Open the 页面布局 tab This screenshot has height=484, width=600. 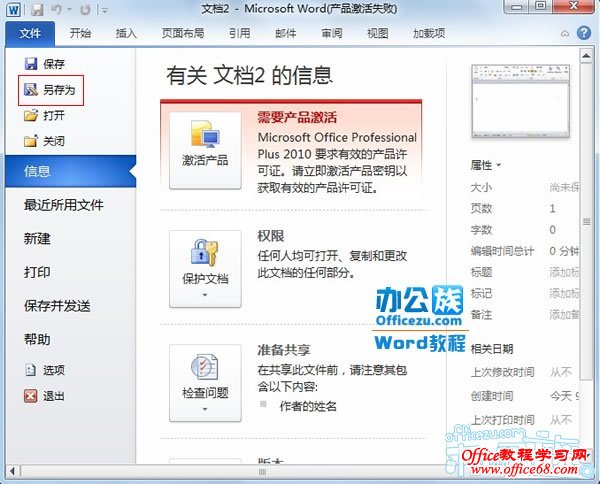click(x=183, y=33)
